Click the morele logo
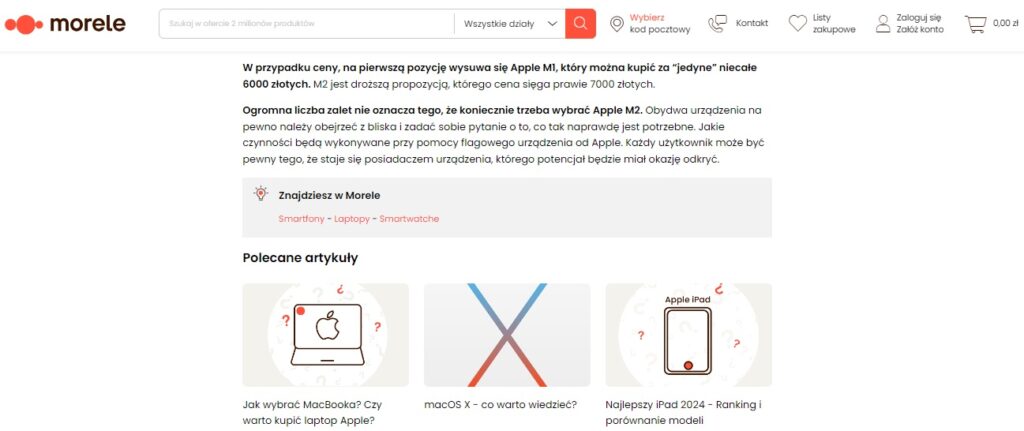 pyautogui.click(x=65, y=24)
